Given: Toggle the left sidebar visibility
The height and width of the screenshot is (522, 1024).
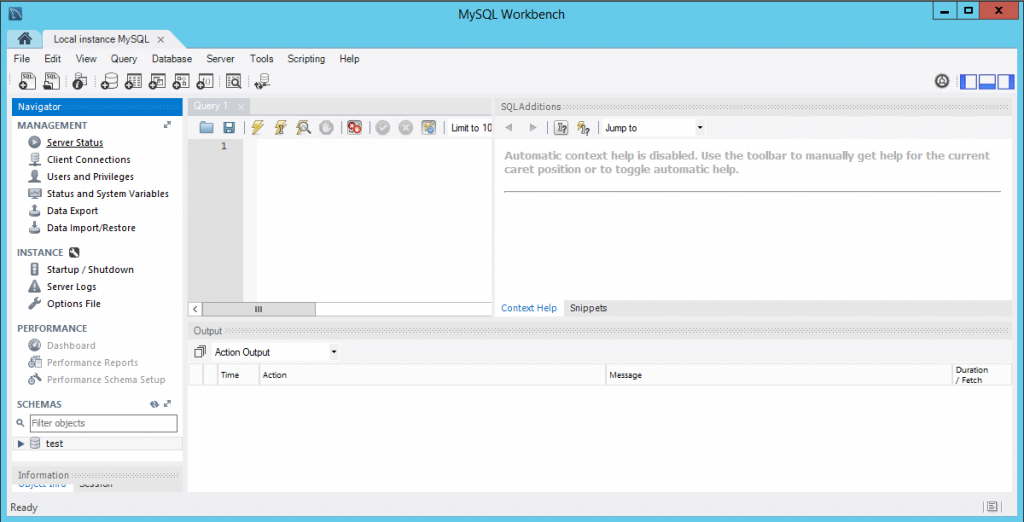Looking at the screenshot, I should point(968,82).
